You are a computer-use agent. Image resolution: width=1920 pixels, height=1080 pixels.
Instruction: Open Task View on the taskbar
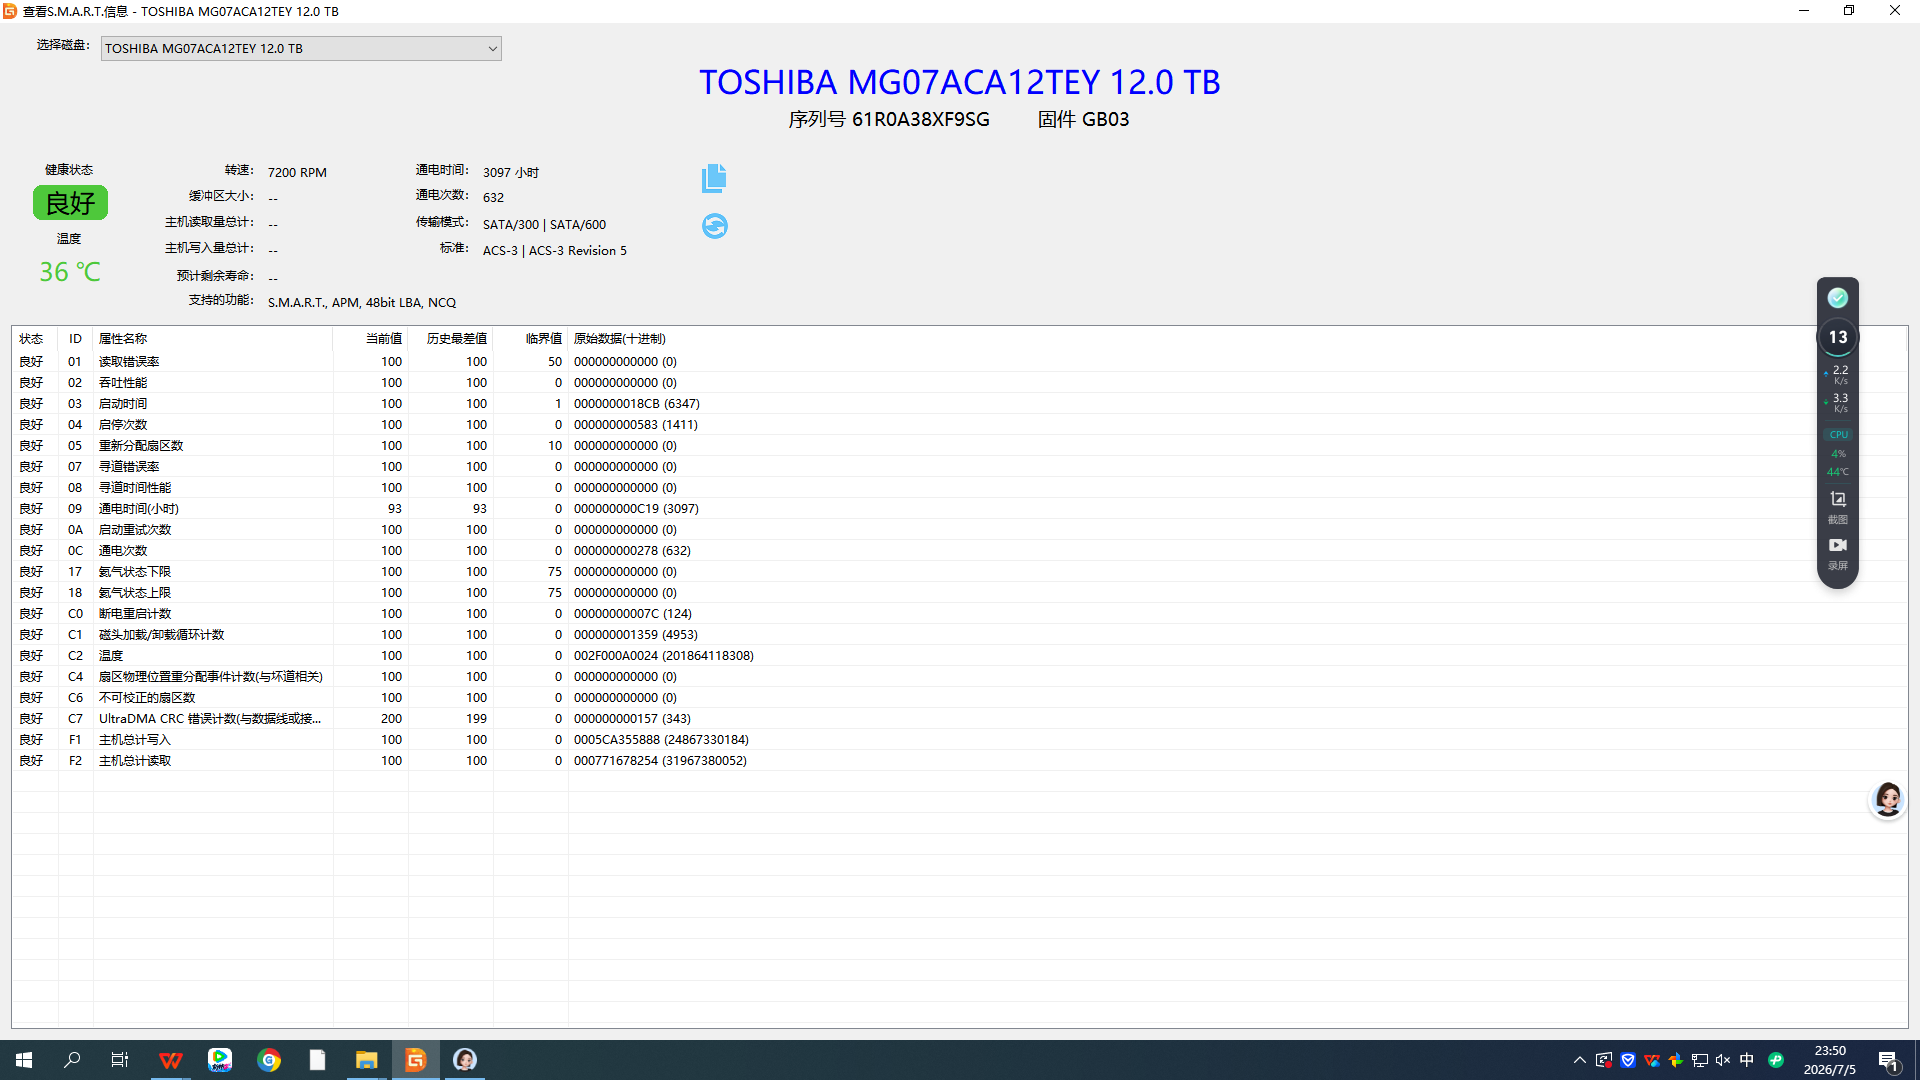tap(120, 1060)
